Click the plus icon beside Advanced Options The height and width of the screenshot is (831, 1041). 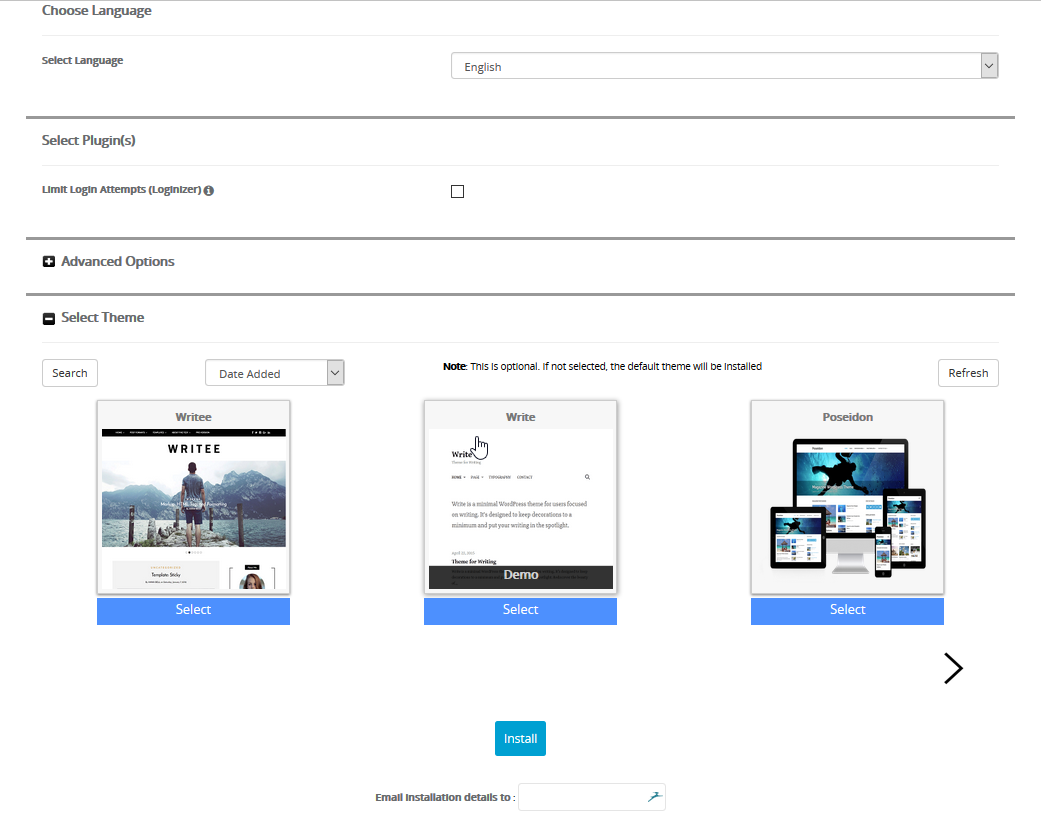49,262
